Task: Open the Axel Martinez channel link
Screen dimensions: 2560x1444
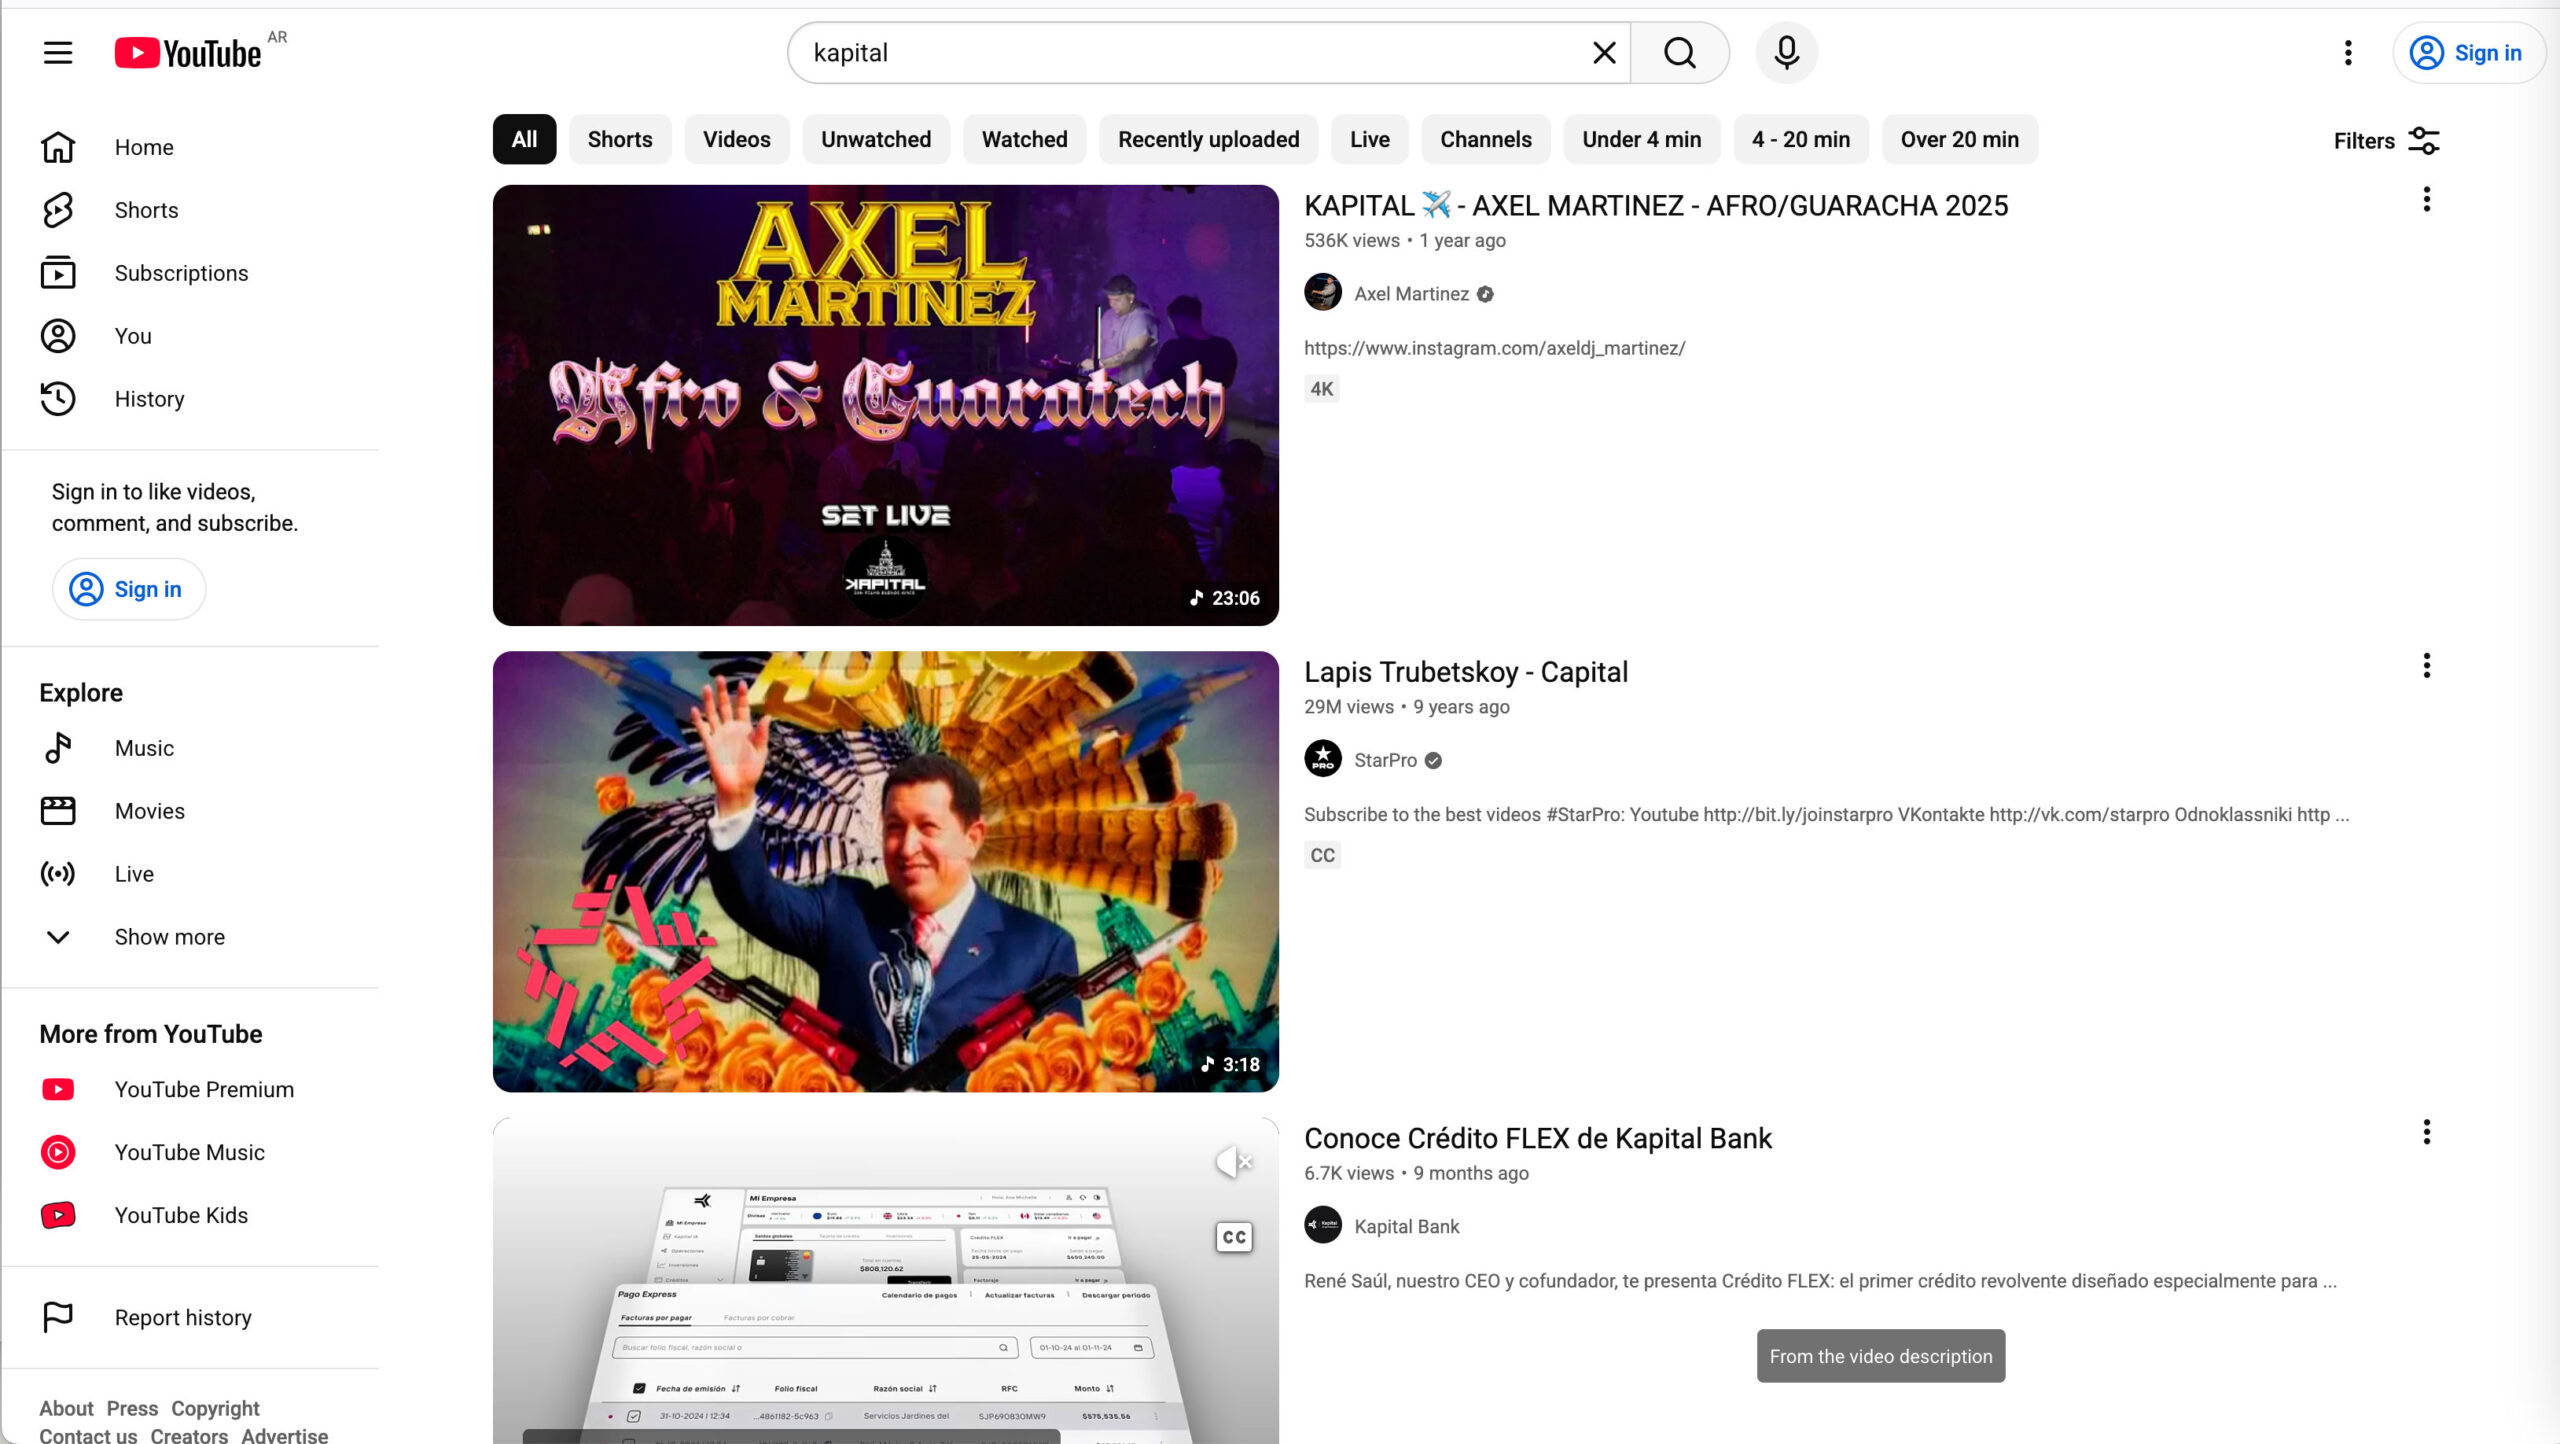Action: pos(1410,294)
